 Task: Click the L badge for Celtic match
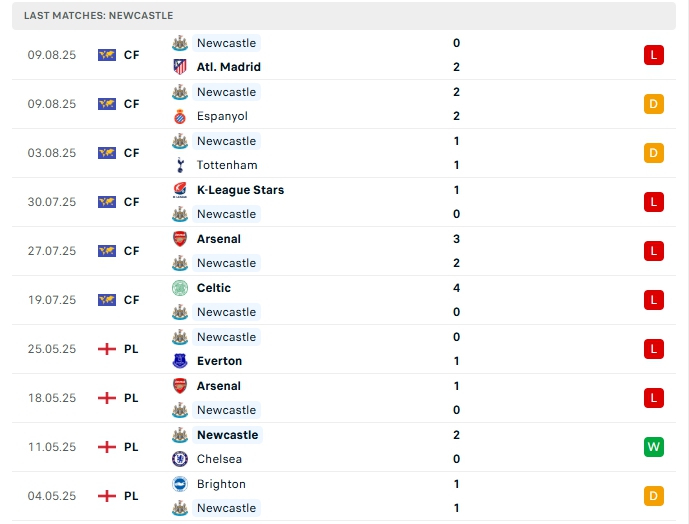(x=654, y=300)
